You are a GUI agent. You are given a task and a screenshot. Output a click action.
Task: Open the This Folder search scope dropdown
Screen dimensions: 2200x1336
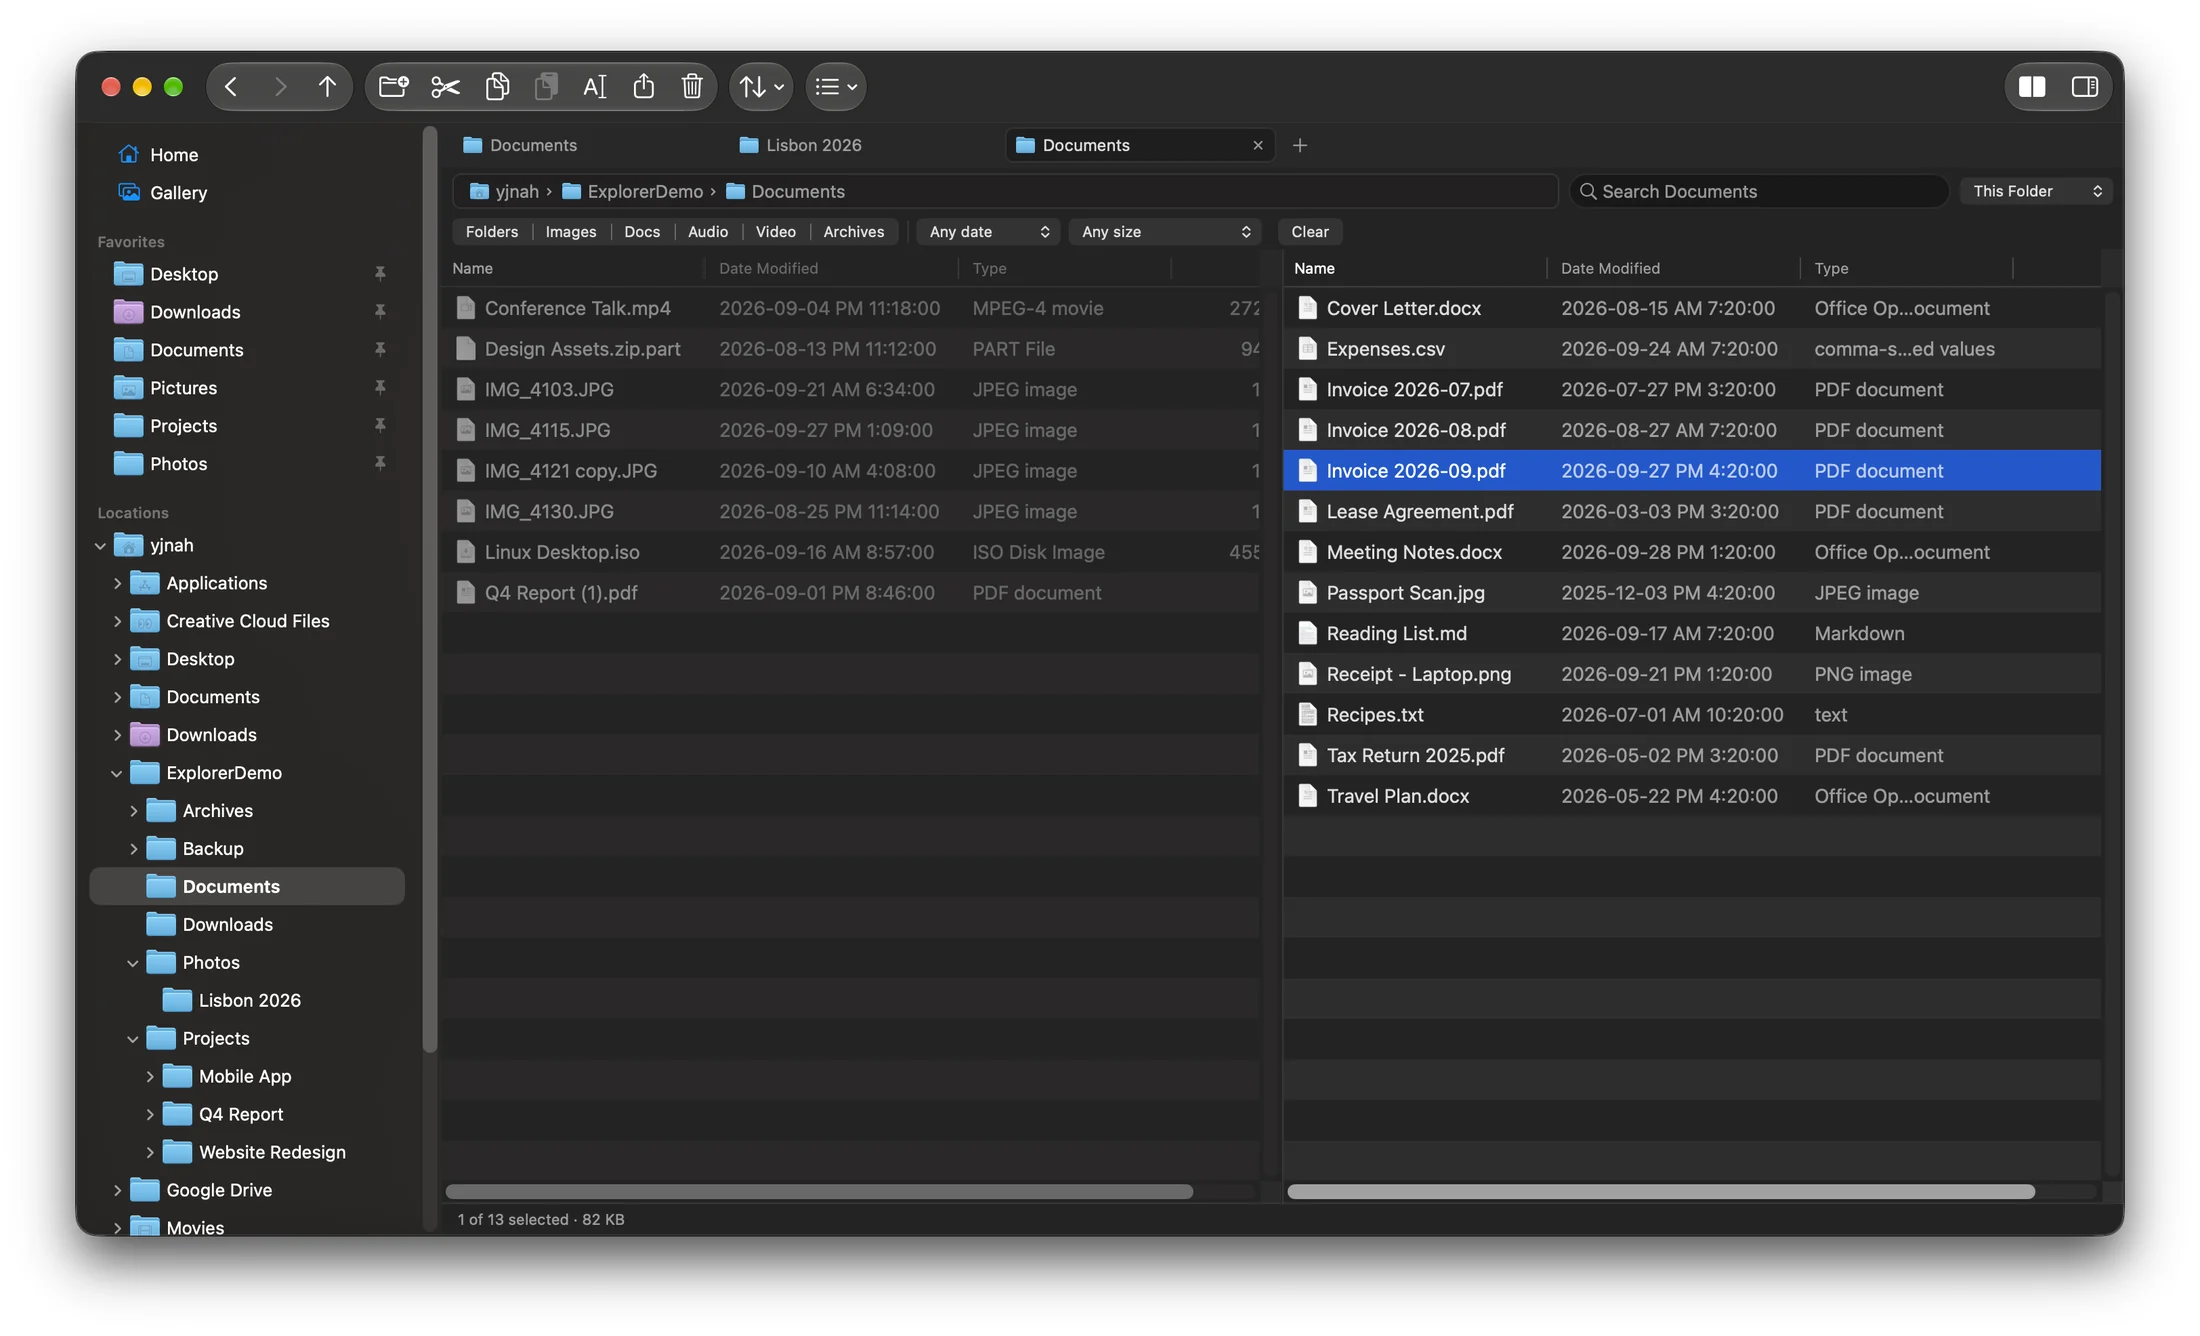pos(2037,192)
